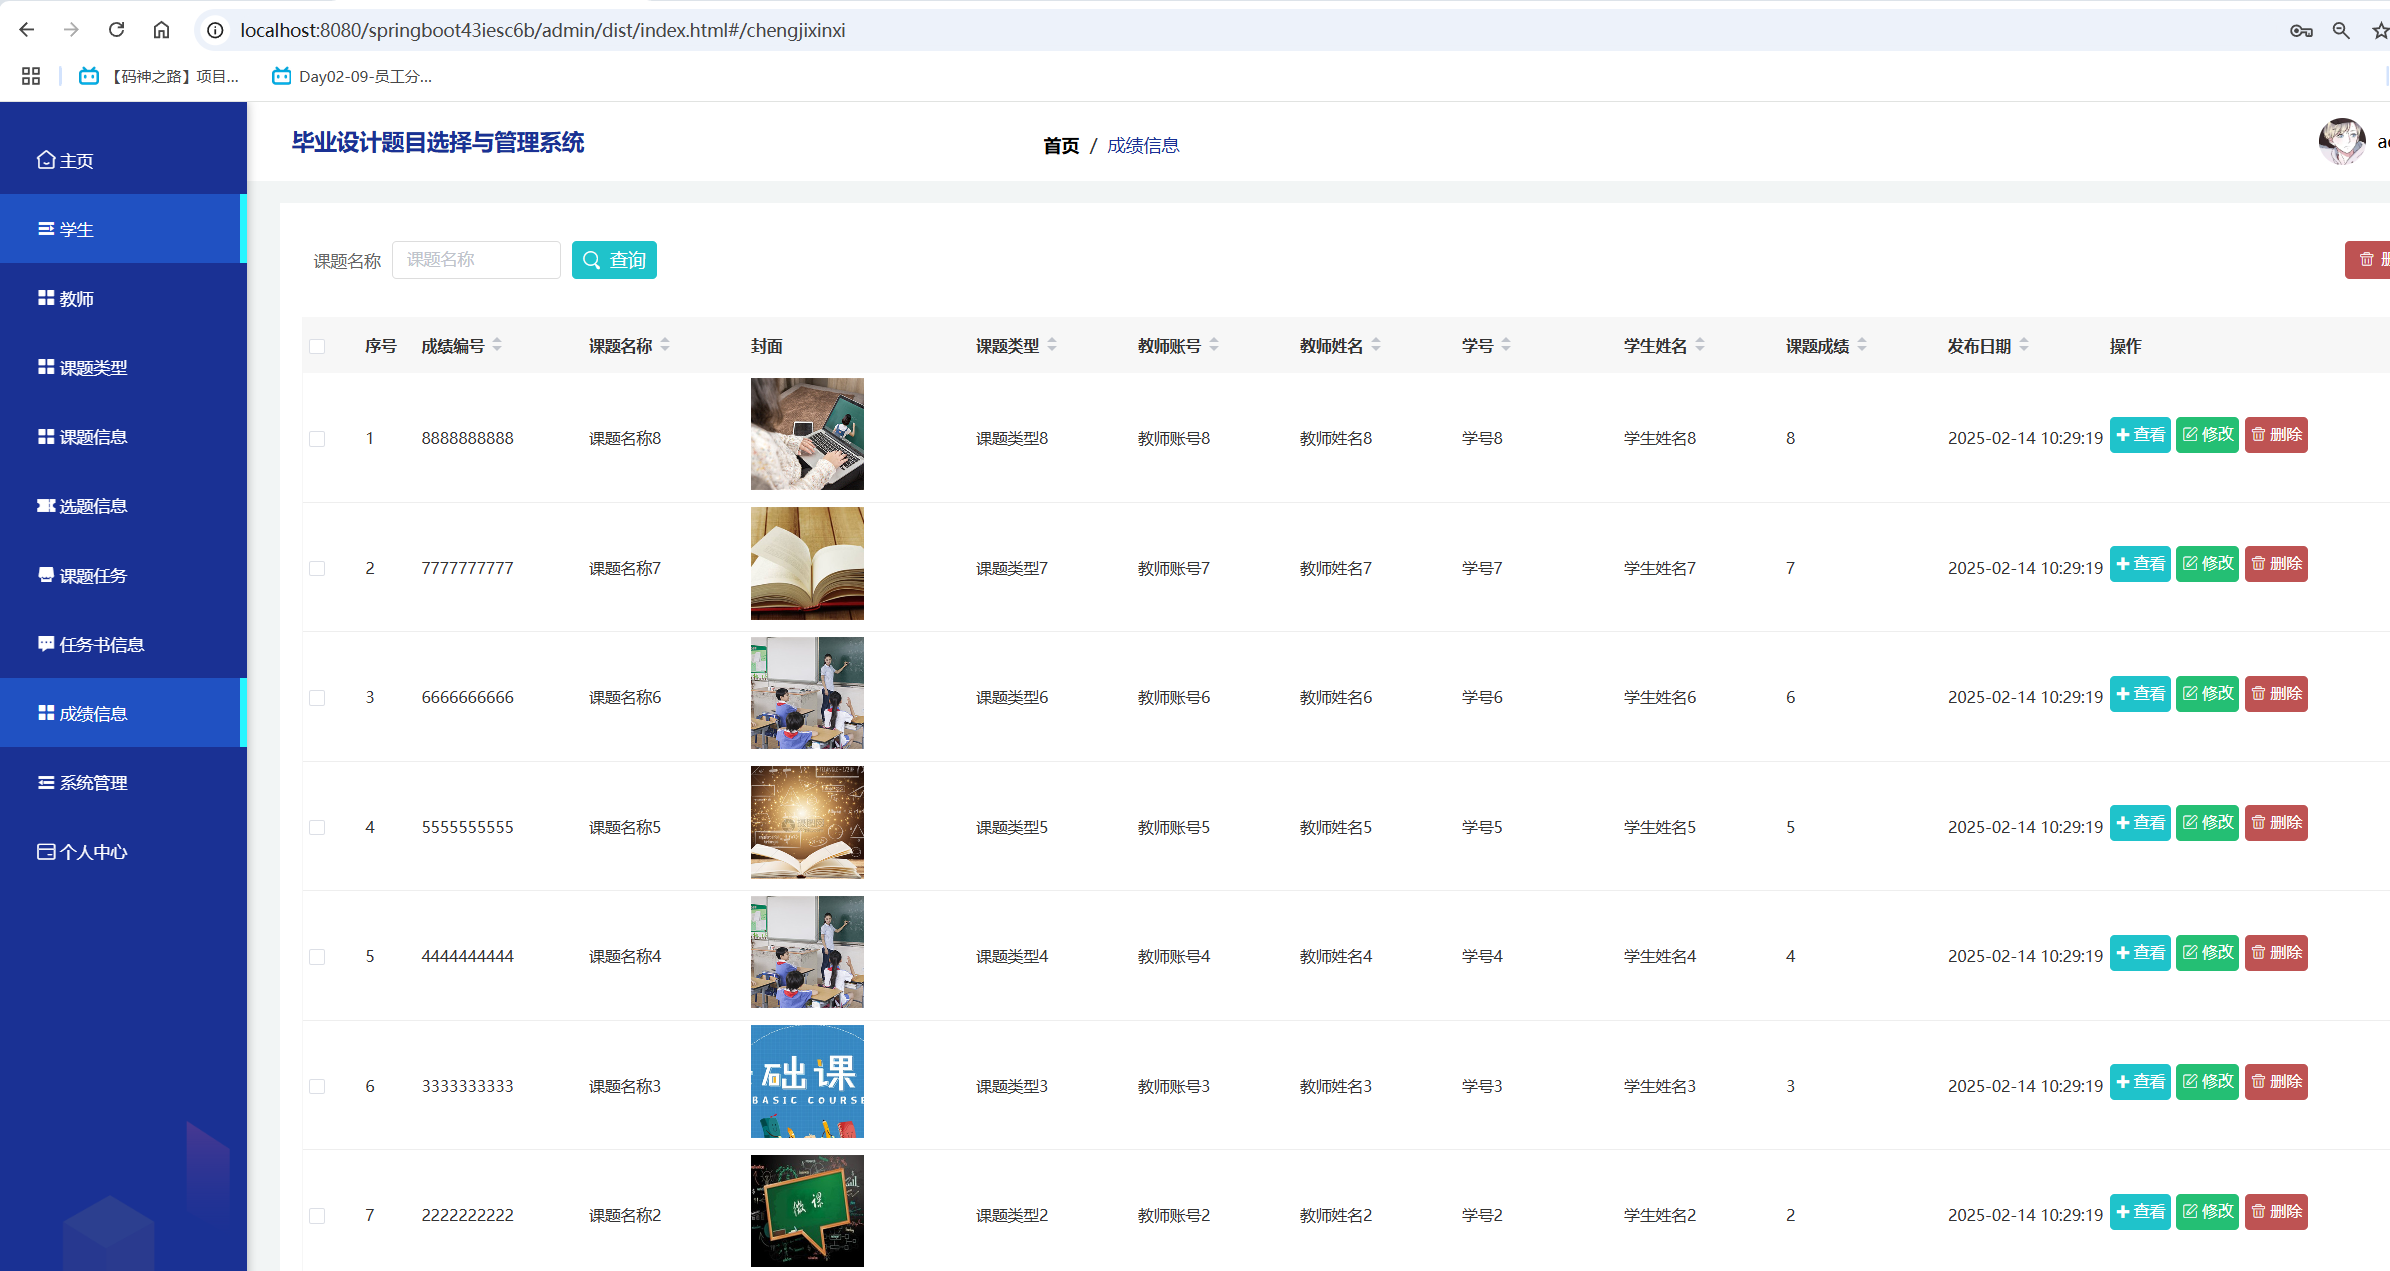Image resolution: width=2390 pixels, height=1271 pixels.
Task: Click the open book cover thumbnail for 课题名称7
Action: tap(807, 564)
